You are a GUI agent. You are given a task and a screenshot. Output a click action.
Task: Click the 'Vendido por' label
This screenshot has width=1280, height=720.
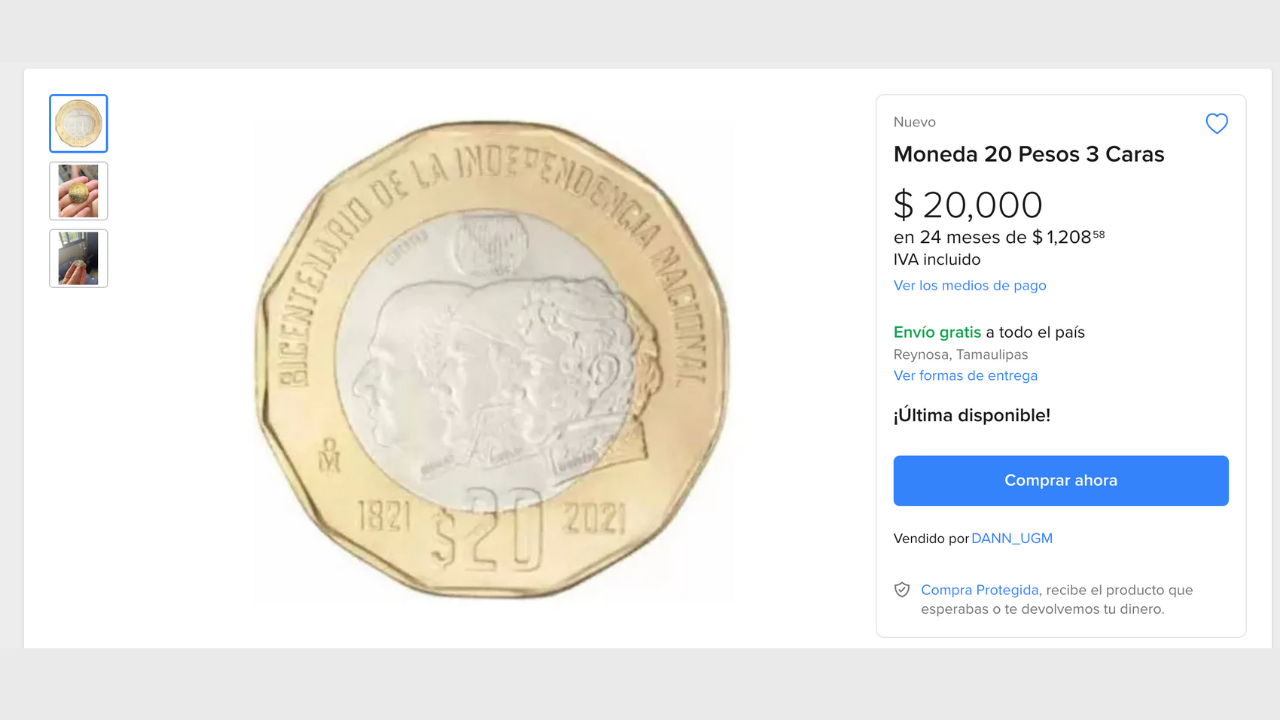pyautogui.click(x=930, y=538)
